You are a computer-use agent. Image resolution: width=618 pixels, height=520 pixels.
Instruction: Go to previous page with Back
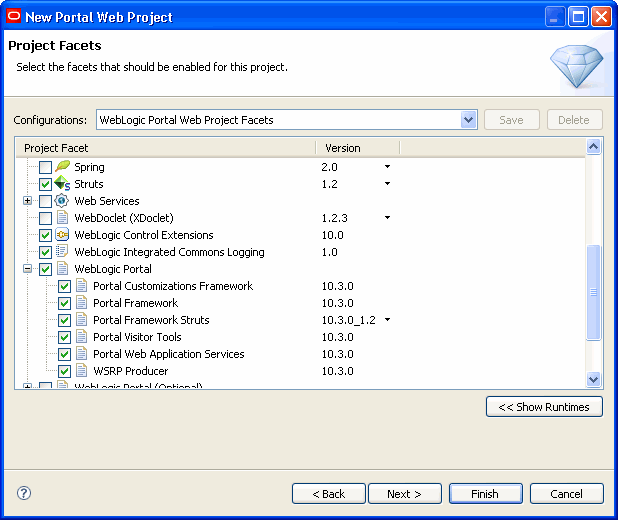click(x=328, y=494)
